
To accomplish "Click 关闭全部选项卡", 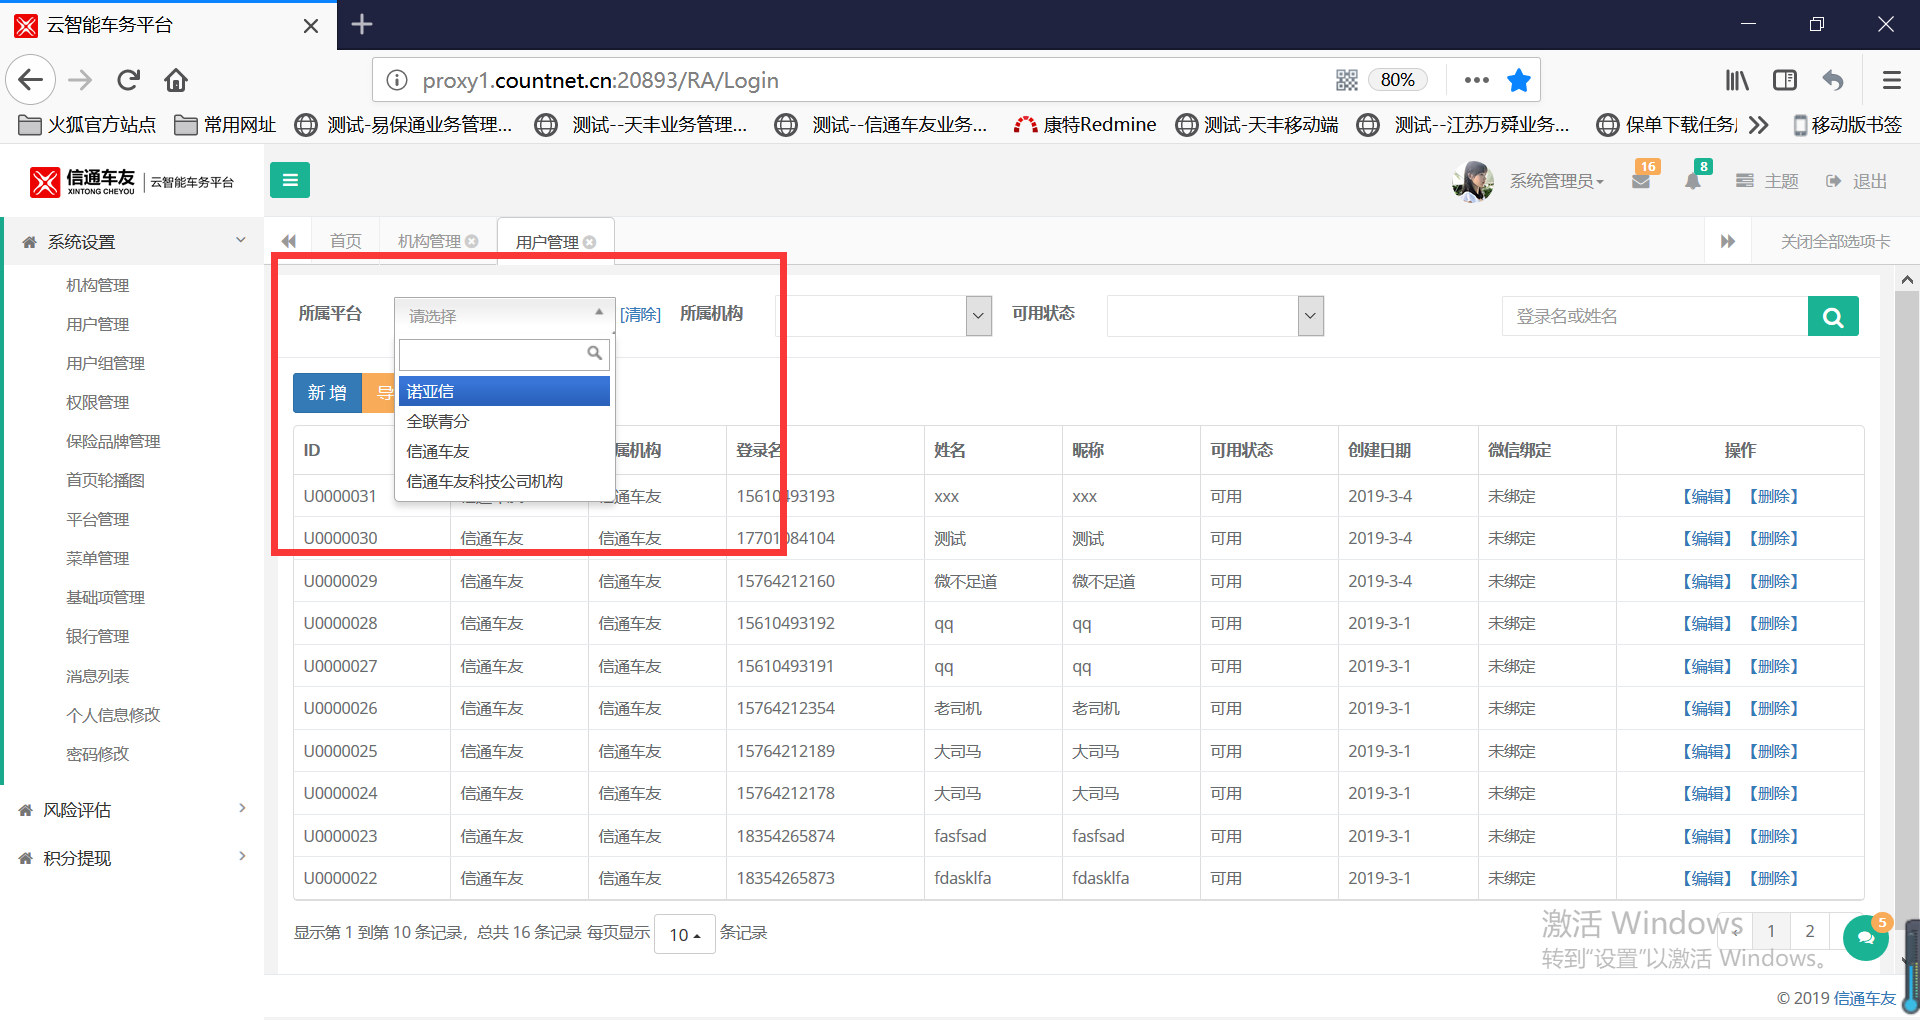I will point(1835,241).
